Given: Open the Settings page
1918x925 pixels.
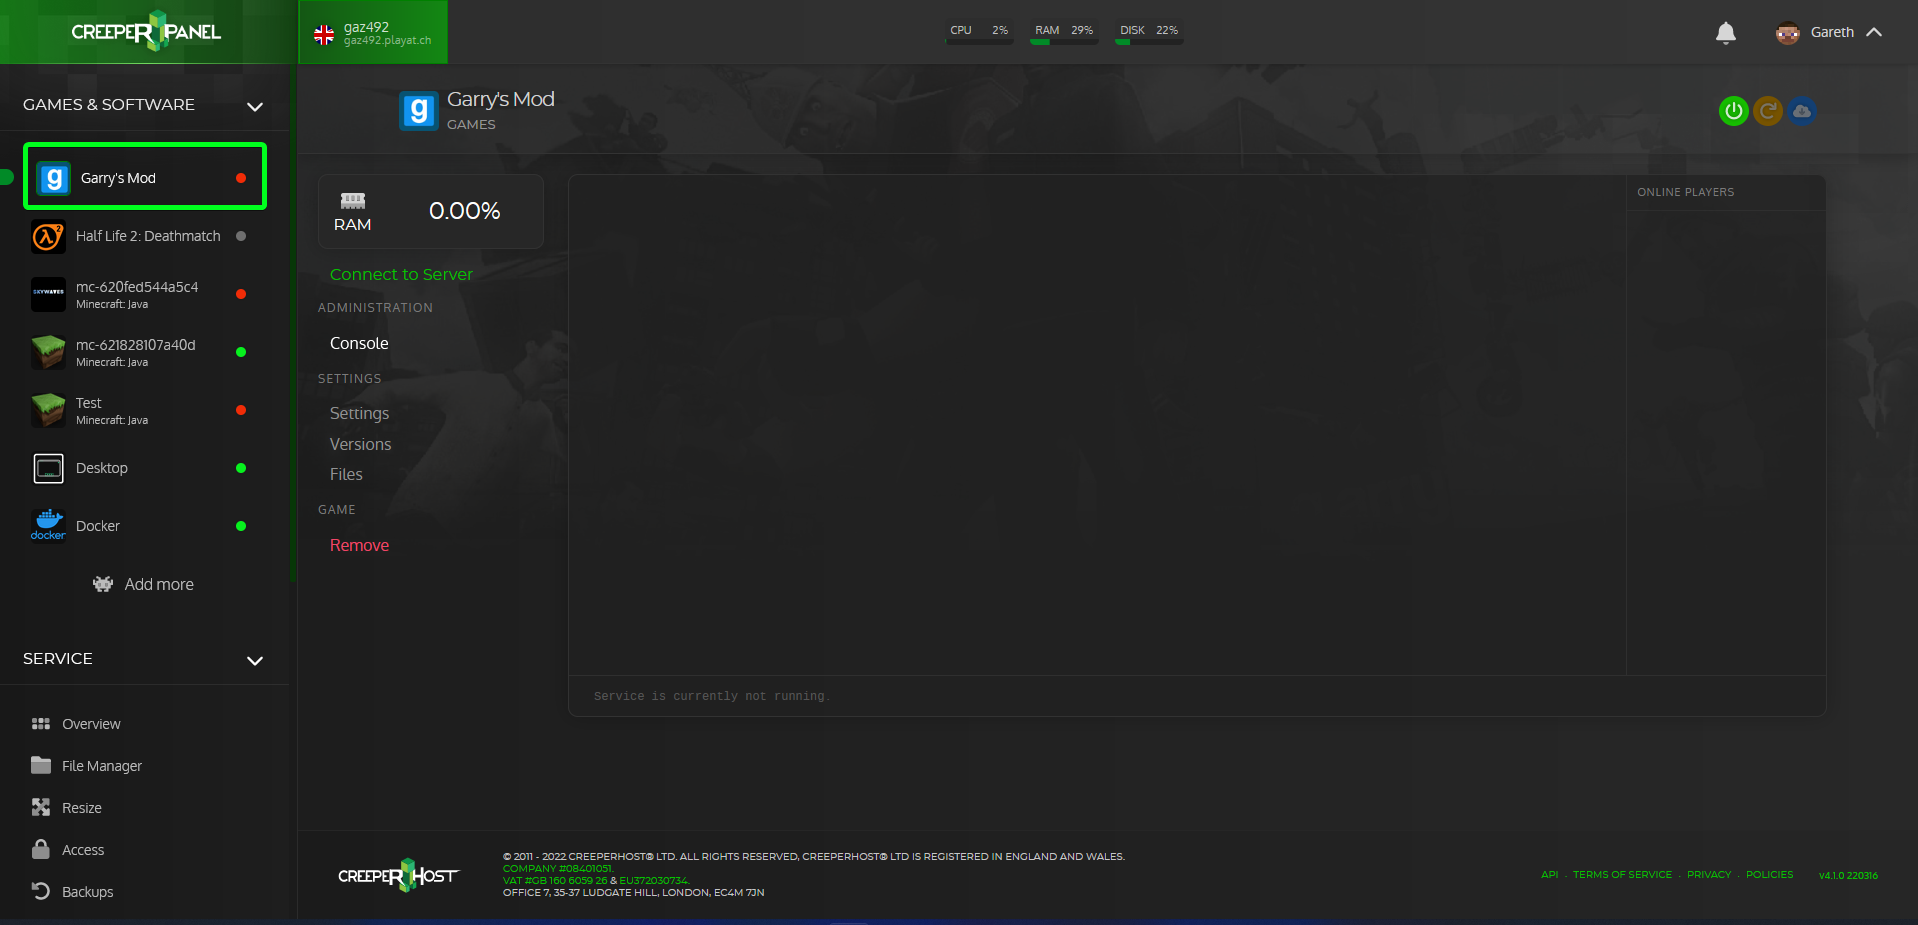Looking at the screenshot, I should [359, 413].
